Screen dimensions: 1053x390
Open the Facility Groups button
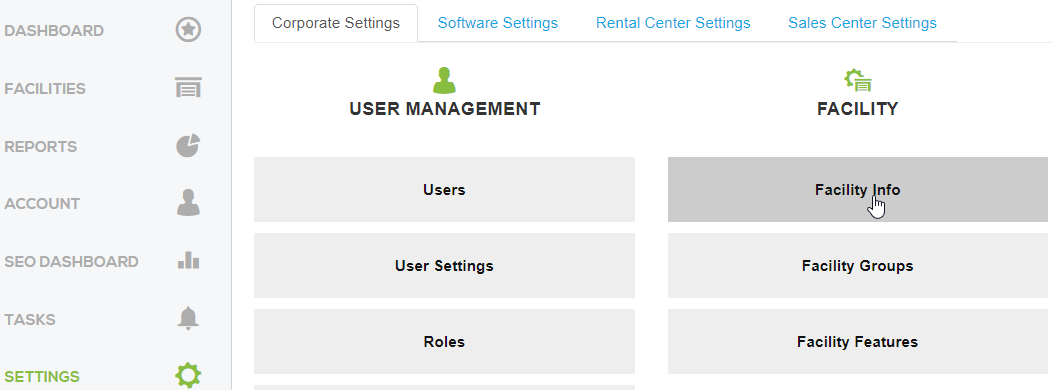tap(858, 265)
